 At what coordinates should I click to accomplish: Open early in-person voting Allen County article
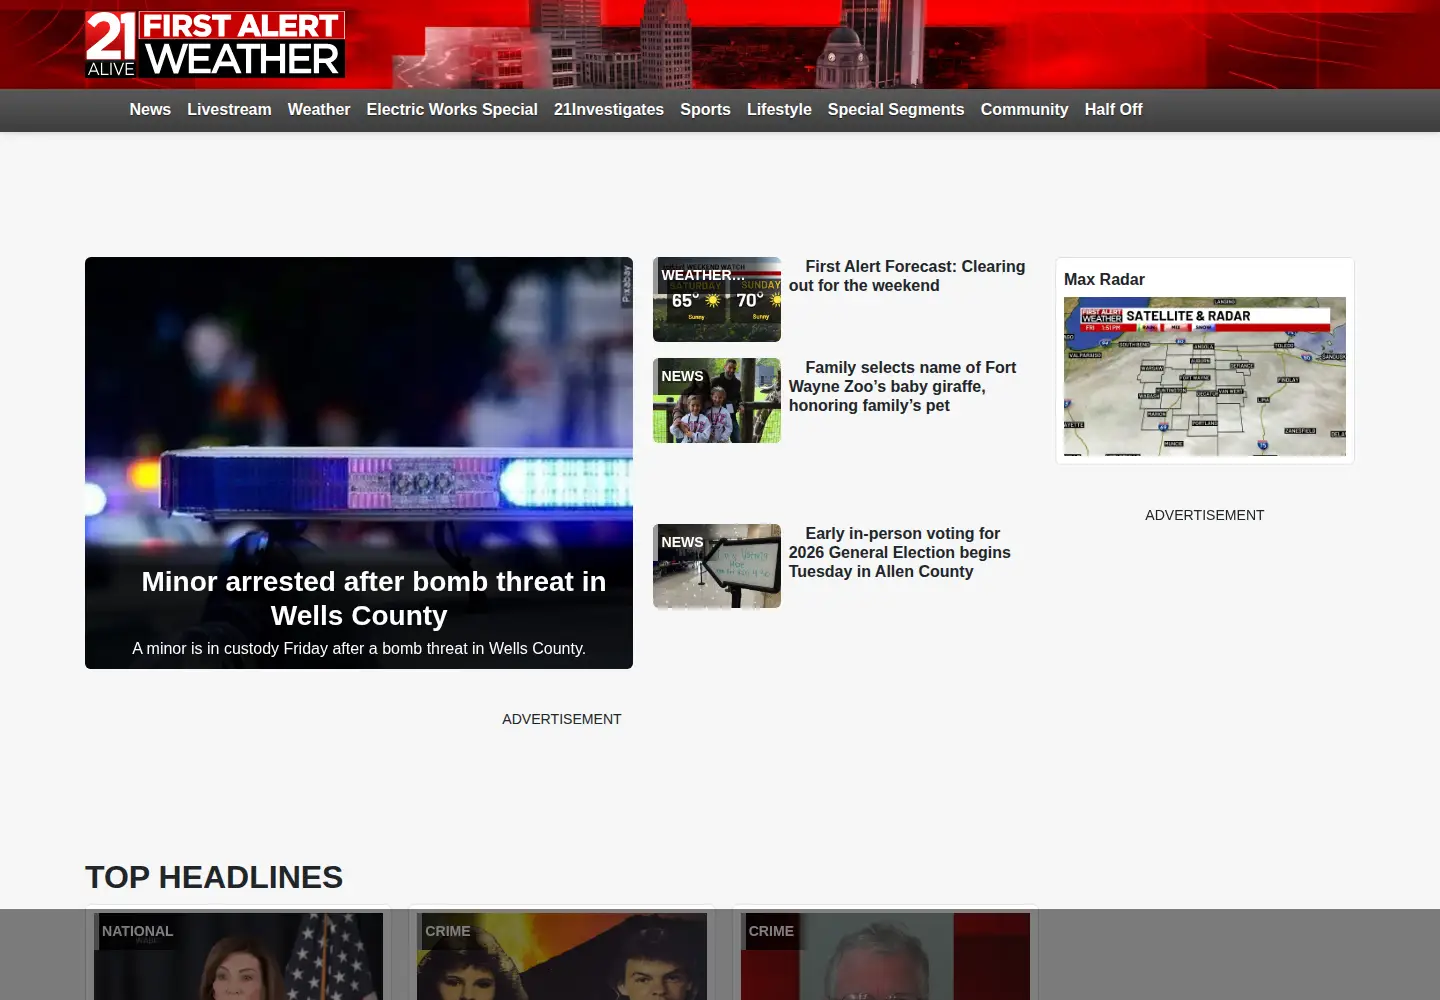coord(900,552)
